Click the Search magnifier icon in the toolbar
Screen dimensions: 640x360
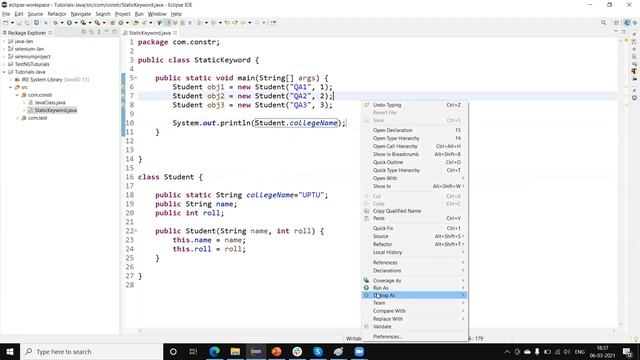603,23
